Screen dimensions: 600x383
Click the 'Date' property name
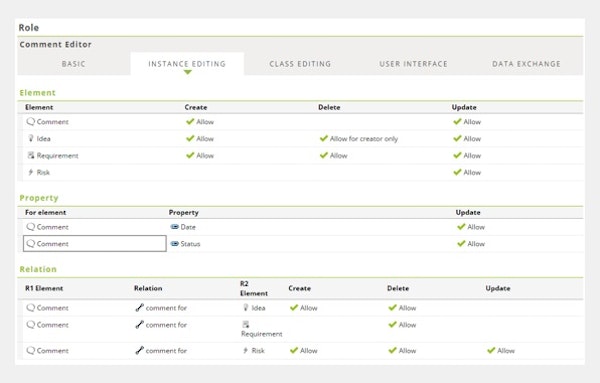188,227
